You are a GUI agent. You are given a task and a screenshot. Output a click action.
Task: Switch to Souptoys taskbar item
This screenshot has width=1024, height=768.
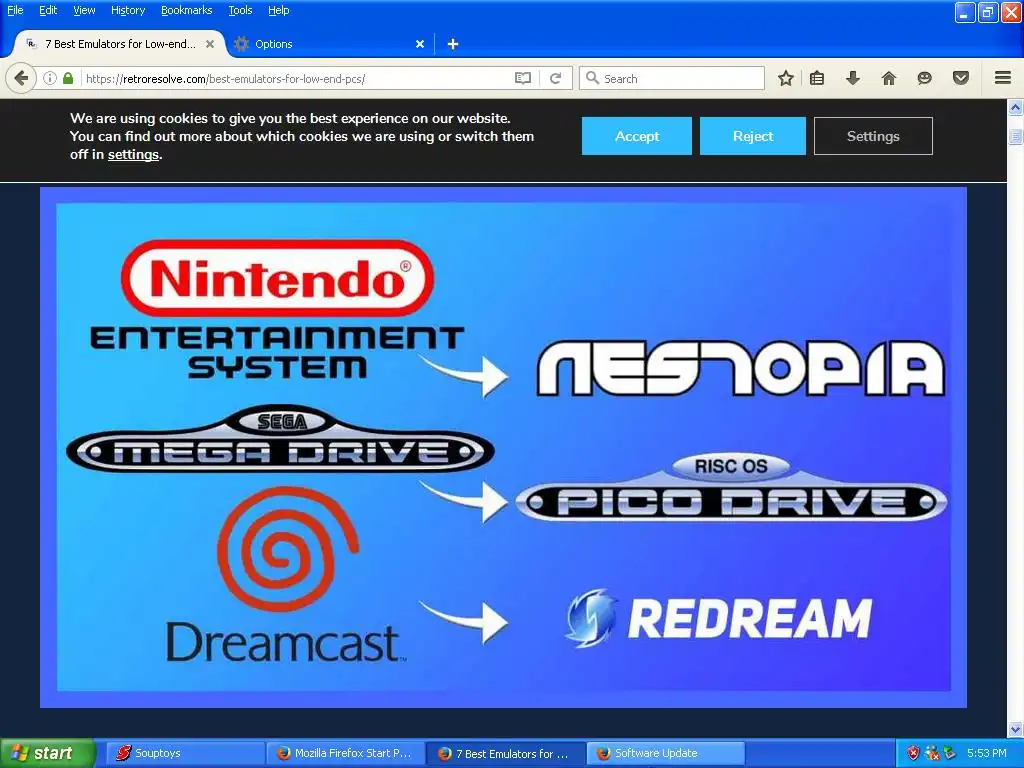click(x=185, y=753)
